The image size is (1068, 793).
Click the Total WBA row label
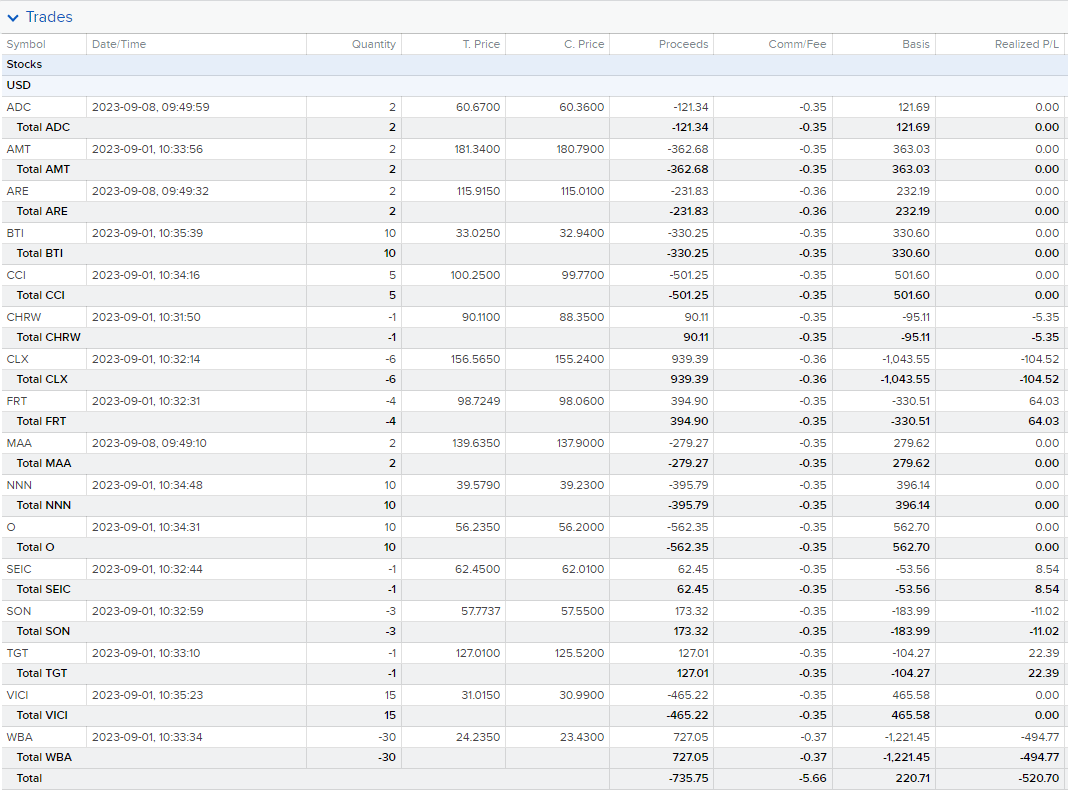click(44, 758)
